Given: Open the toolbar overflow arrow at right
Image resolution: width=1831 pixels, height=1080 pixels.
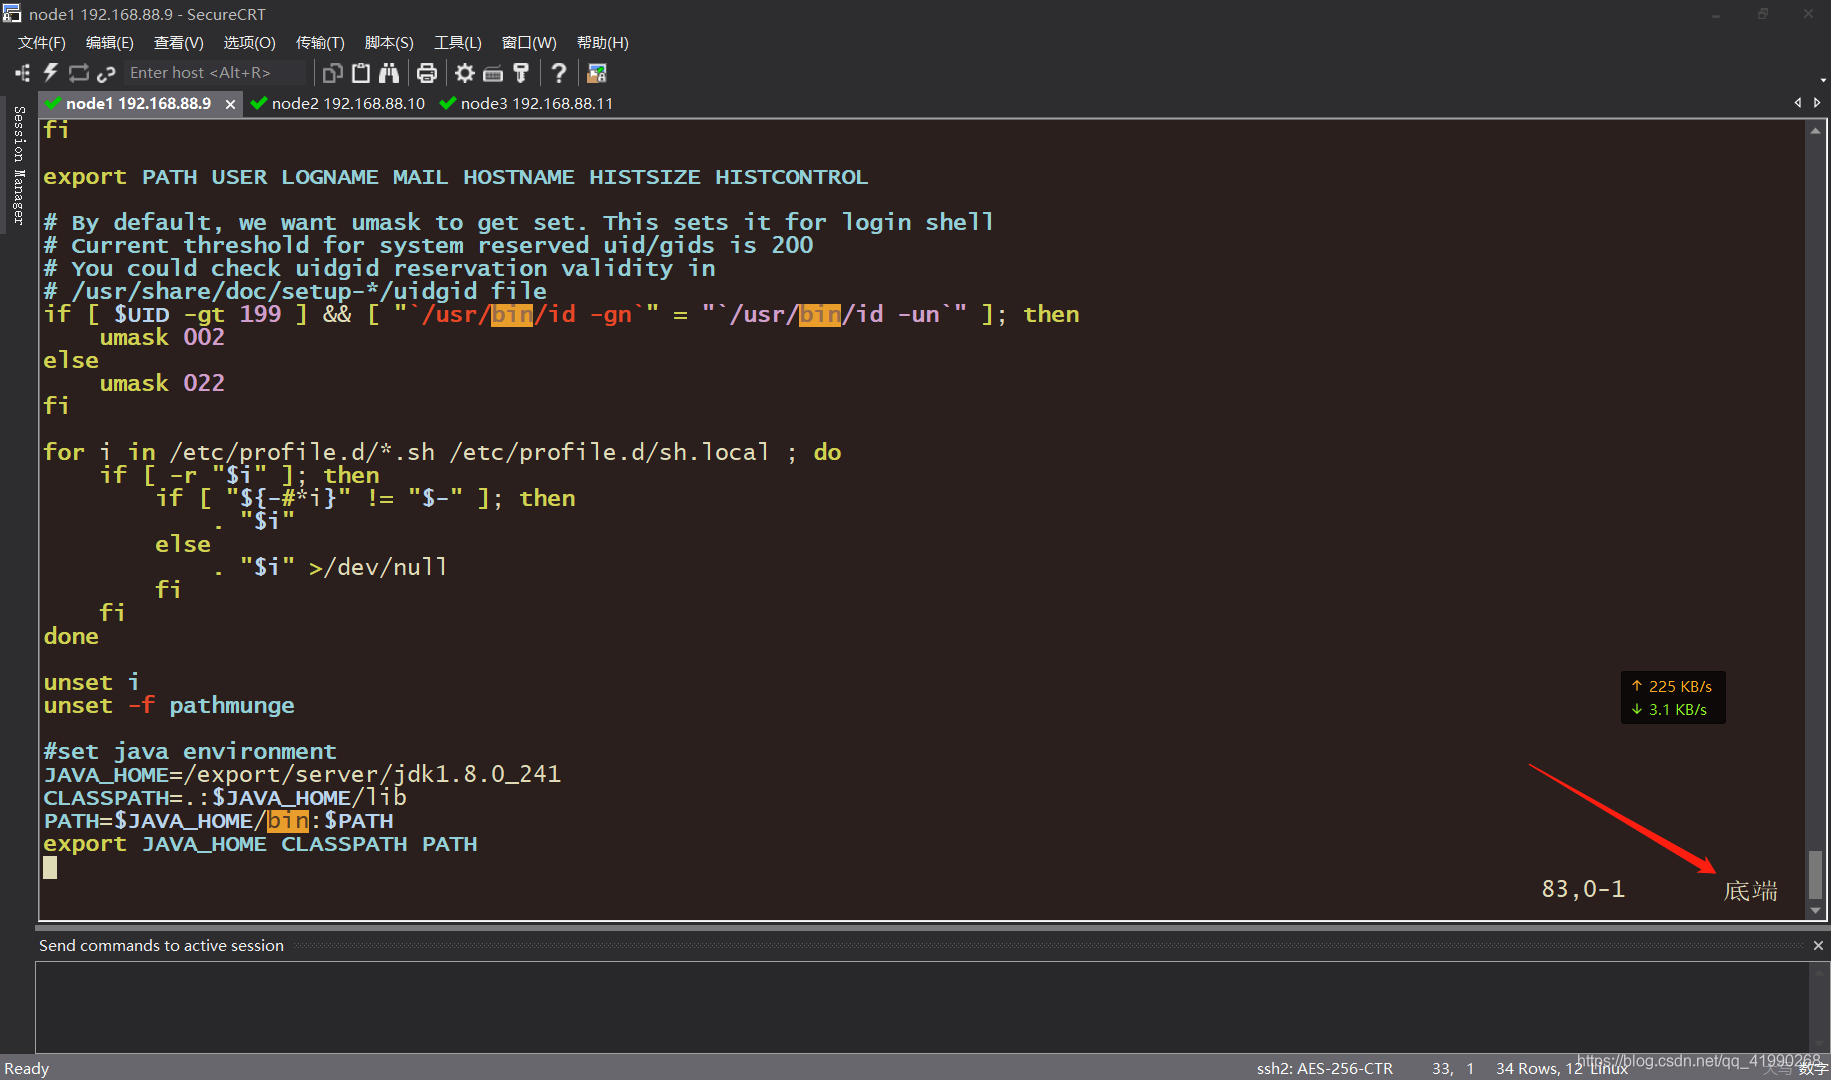Looking at the screenshot, I should pyautogui.click(x=1824, y=80).
